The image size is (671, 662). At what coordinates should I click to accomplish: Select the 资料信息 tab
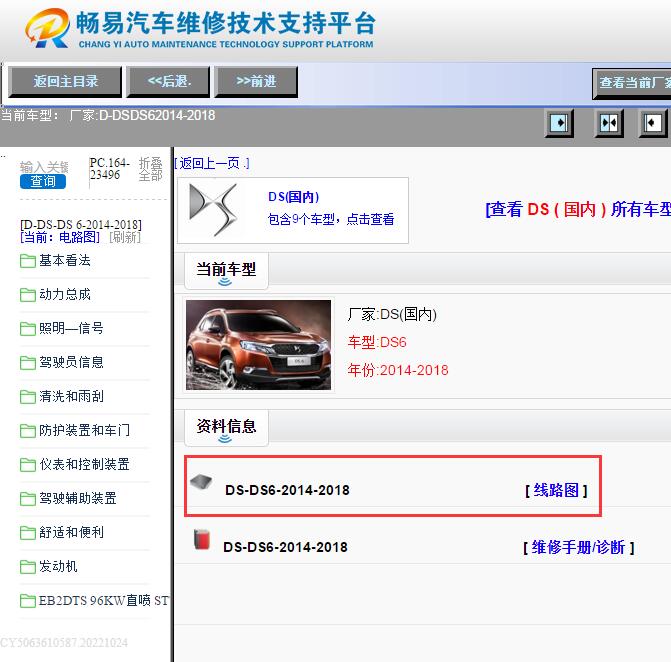226,427
